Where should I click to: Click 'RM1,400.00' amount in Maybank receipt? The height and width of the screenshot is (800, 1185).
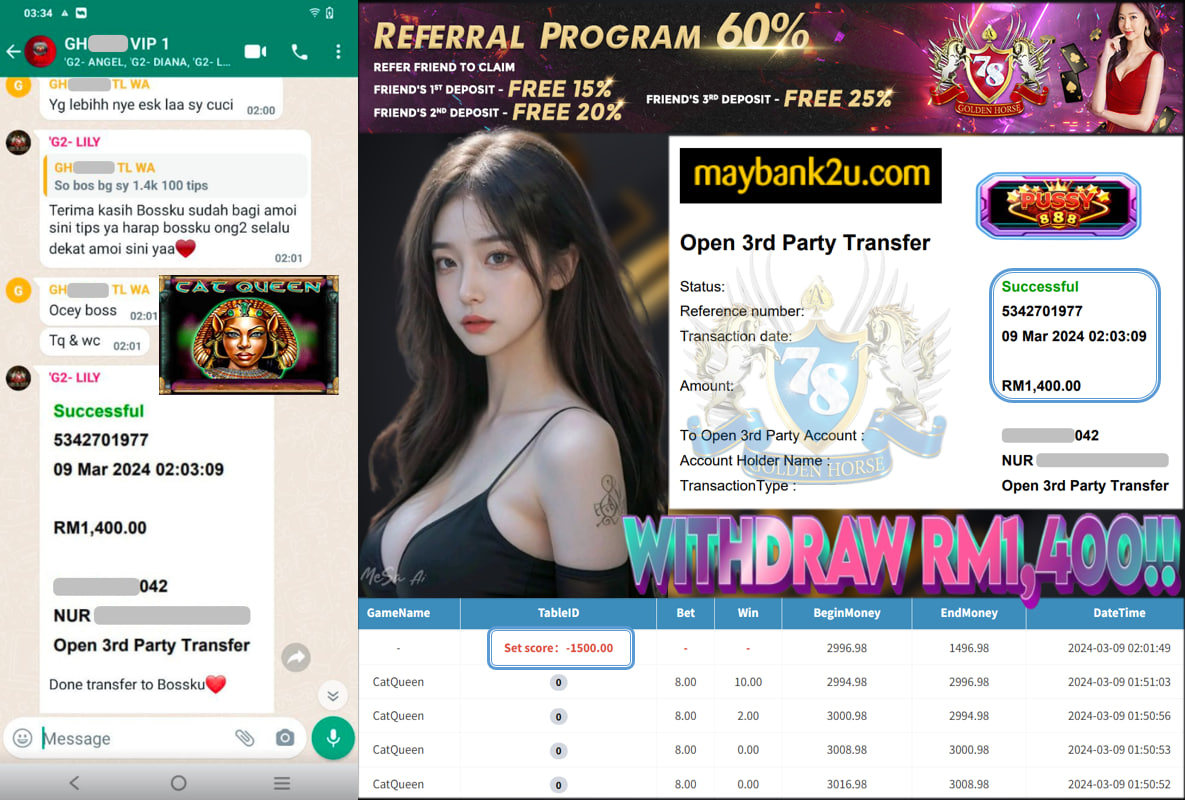click(x=1041, y=386)
